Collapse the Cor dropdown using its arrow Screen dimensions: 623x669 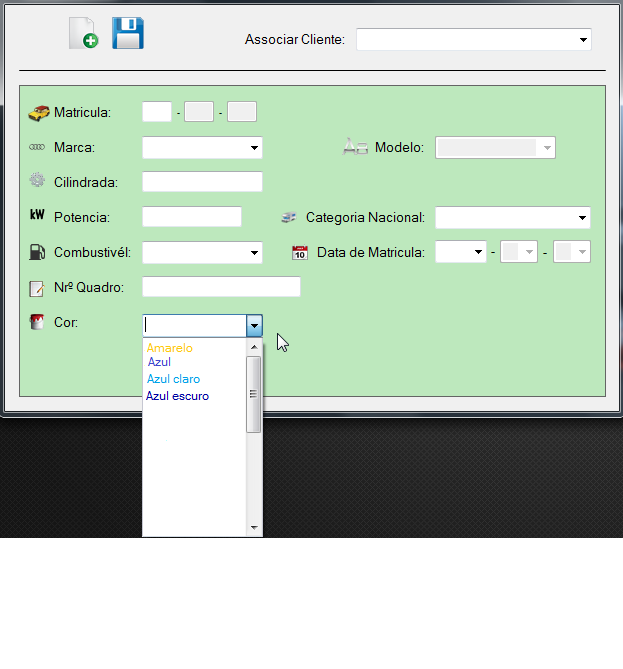[x=254, y=326]
